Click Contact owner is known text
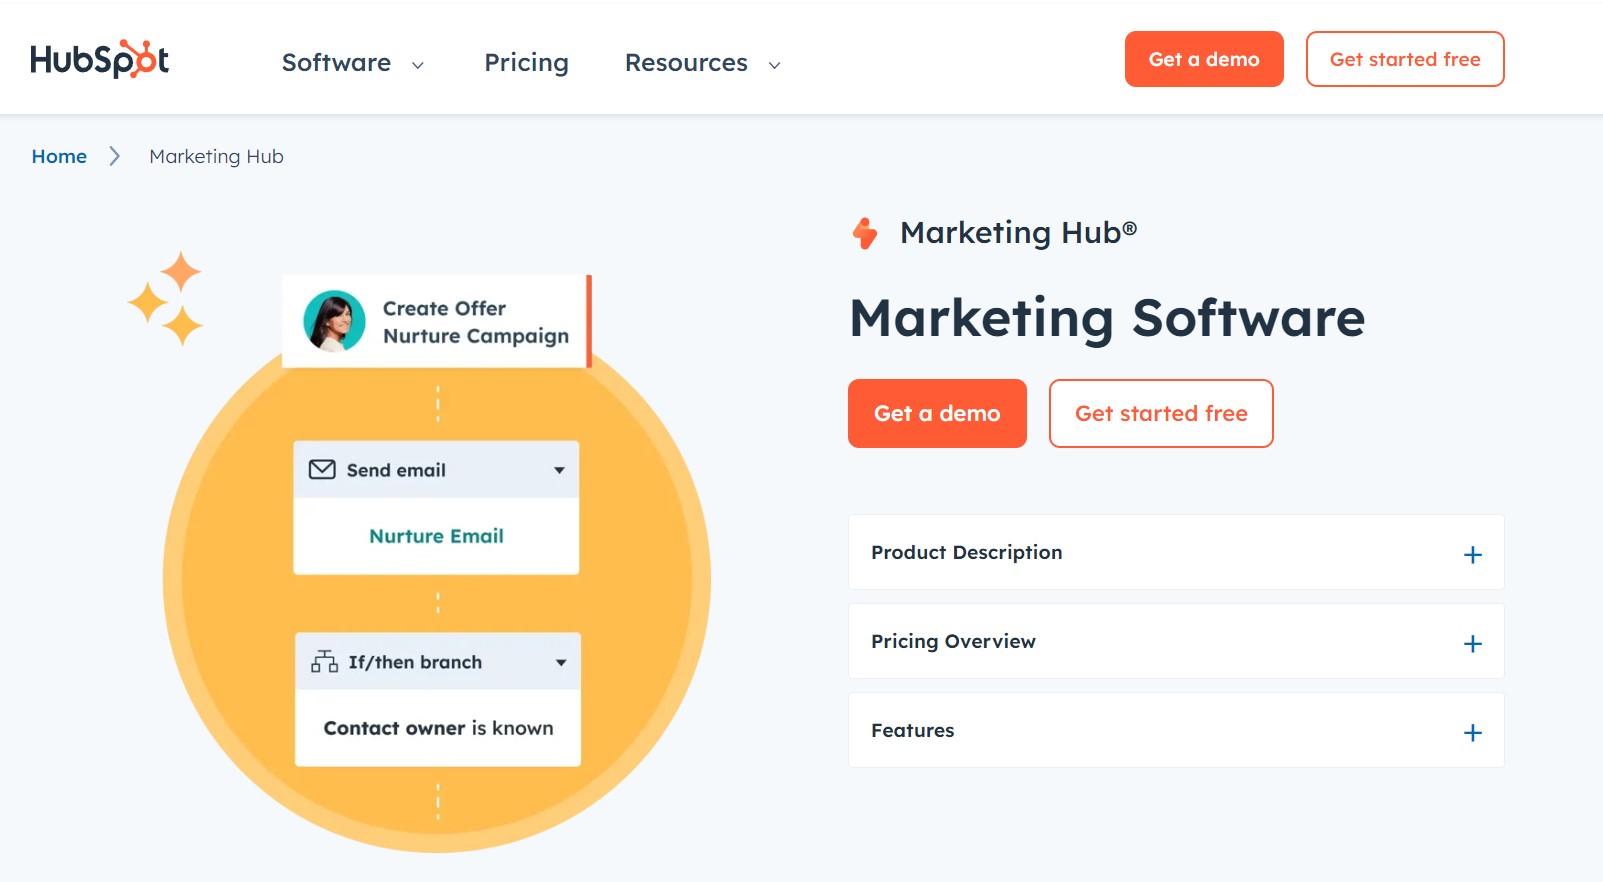The image size is (1603, 882). coord(438,728)
